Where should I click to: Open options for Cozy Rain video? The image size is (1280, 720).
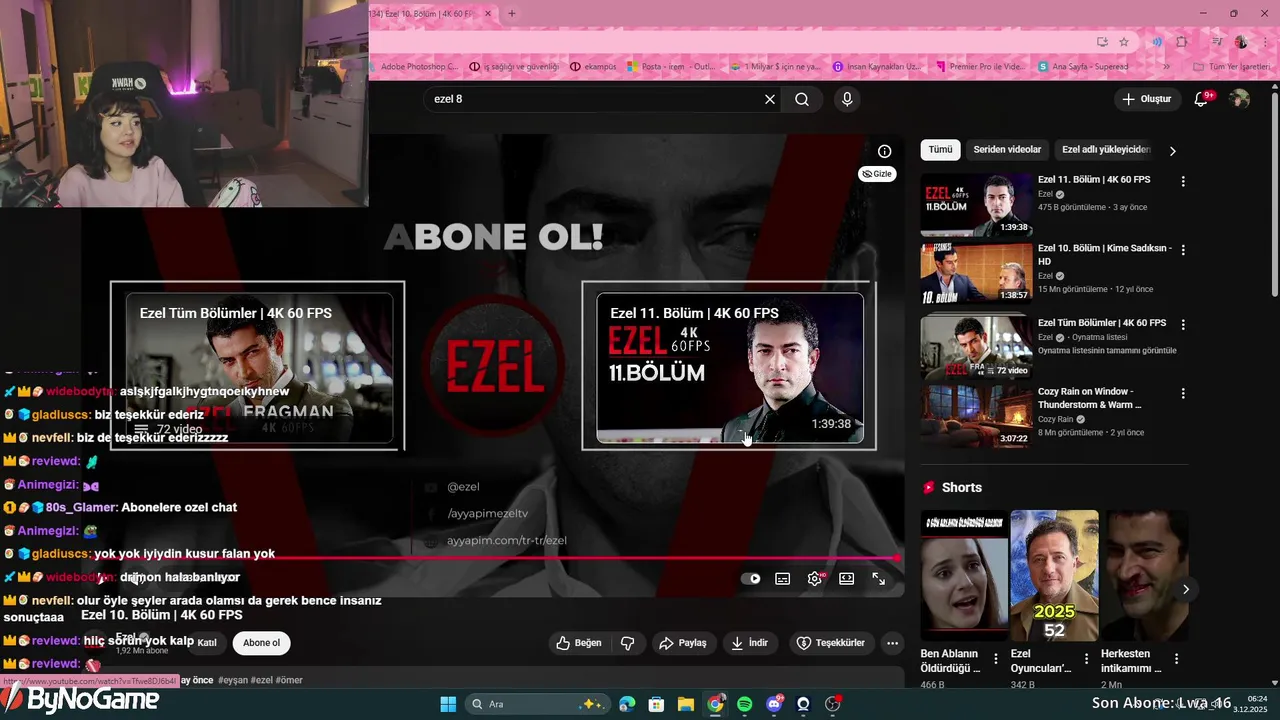tap(1183, 393)
